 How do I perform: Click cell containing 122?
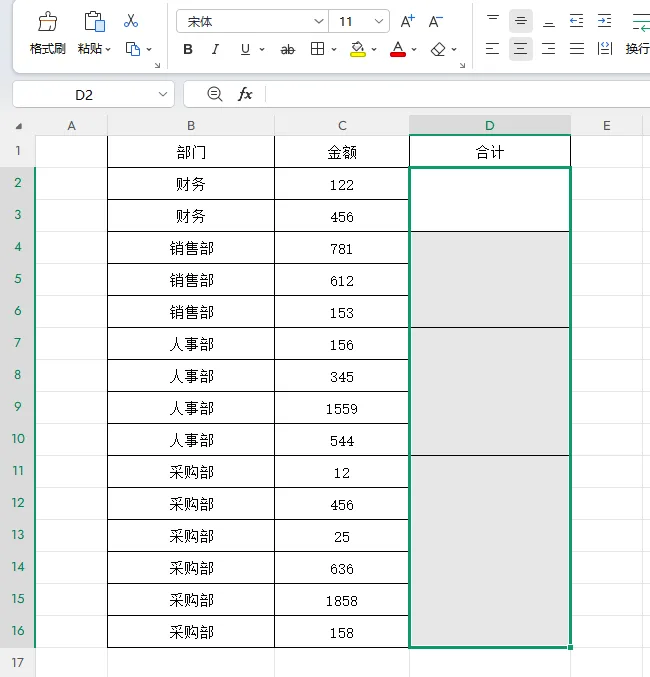point(342,184)
